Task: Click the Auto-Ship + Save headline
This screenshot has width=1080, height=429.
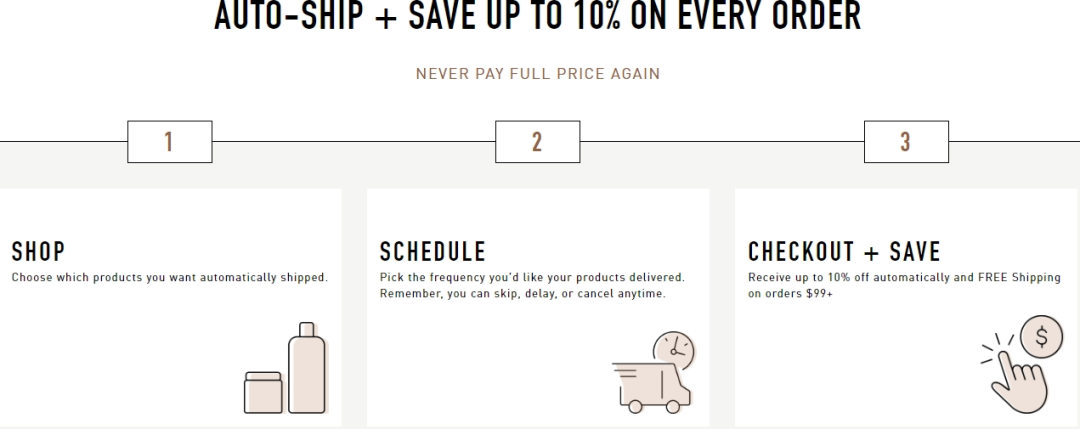Action: tap(537, 17)
